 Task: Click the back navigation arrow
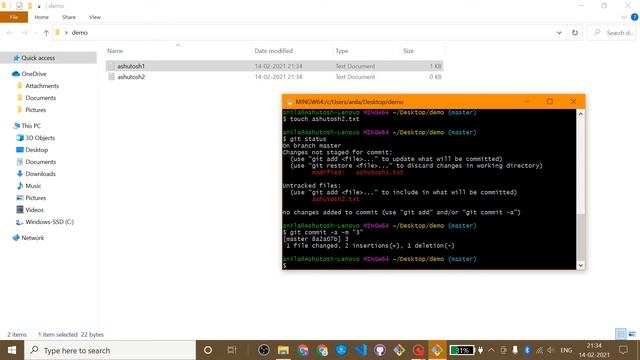[x=10, y=33]
